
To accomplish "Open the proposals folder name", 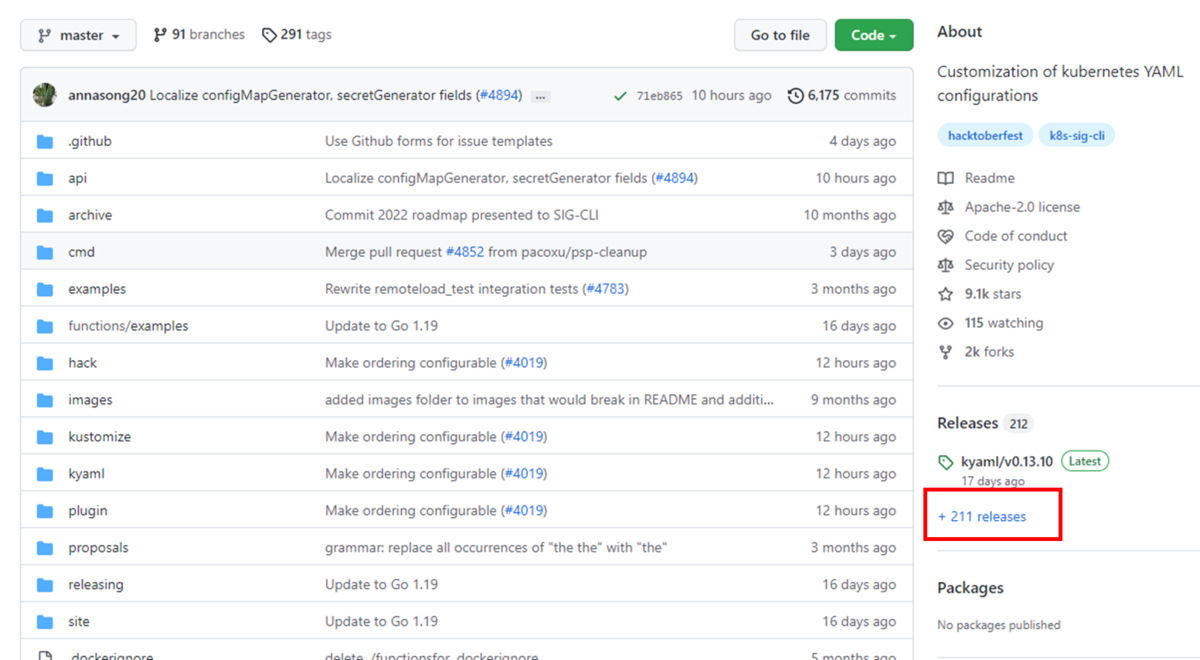I will tap(98, 548).
